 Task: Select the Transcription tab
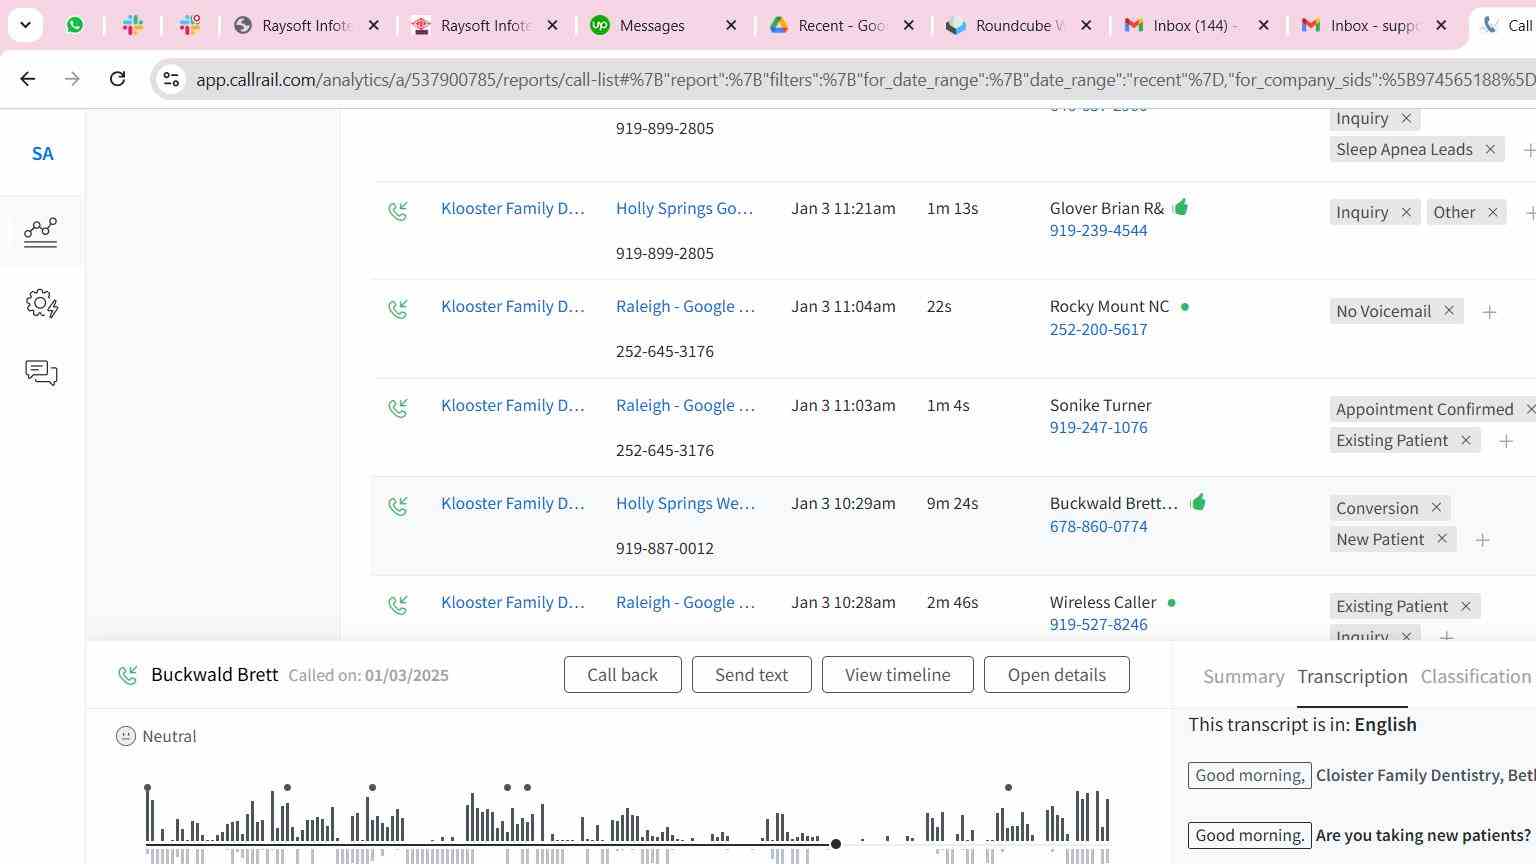tap(1352, 677)
